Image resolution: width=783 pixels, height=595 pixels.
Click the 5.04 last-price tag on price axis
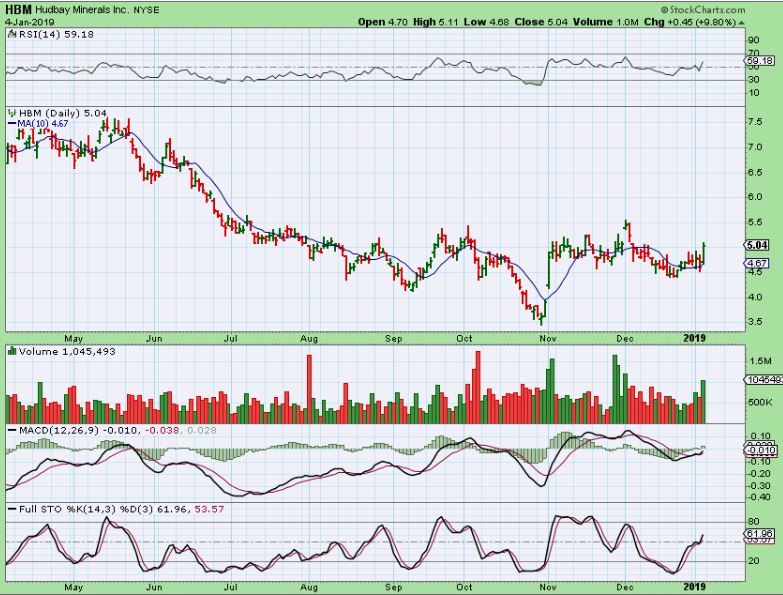[x=759, y=245]
